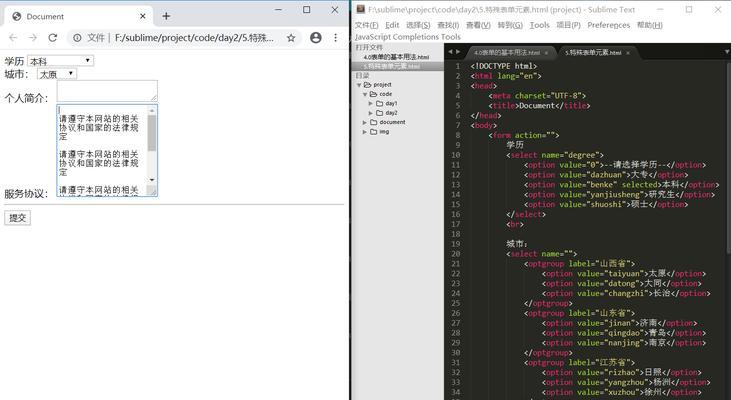Open Sublime 选择(S) menu

(418, 25)
